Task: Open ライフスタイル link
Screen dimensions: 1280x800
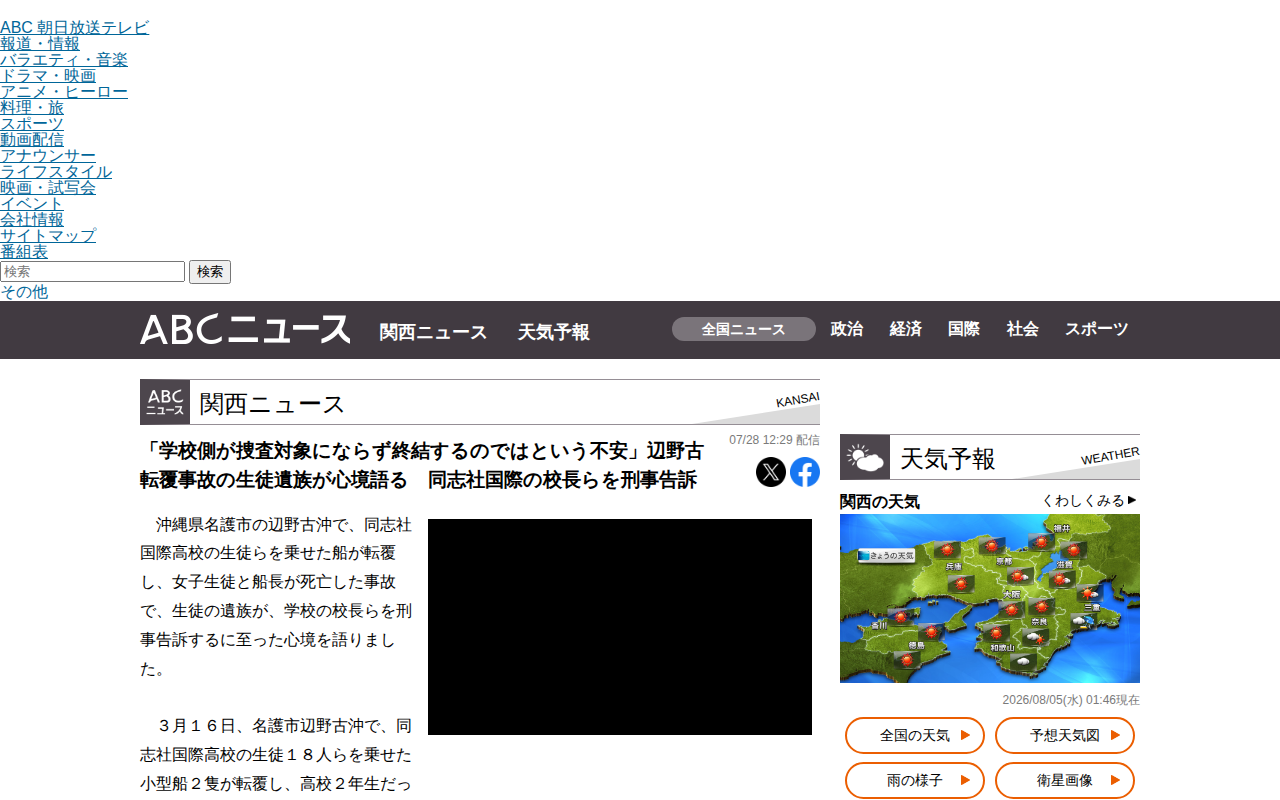Action: 56,172
